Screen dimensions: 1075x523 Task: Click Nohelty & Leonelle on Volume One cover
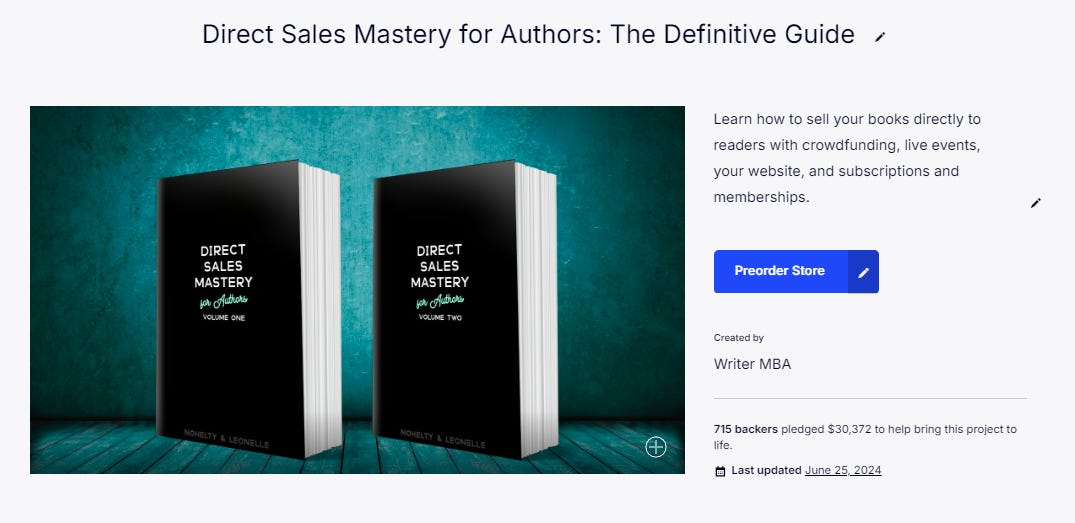pos(226,439)
